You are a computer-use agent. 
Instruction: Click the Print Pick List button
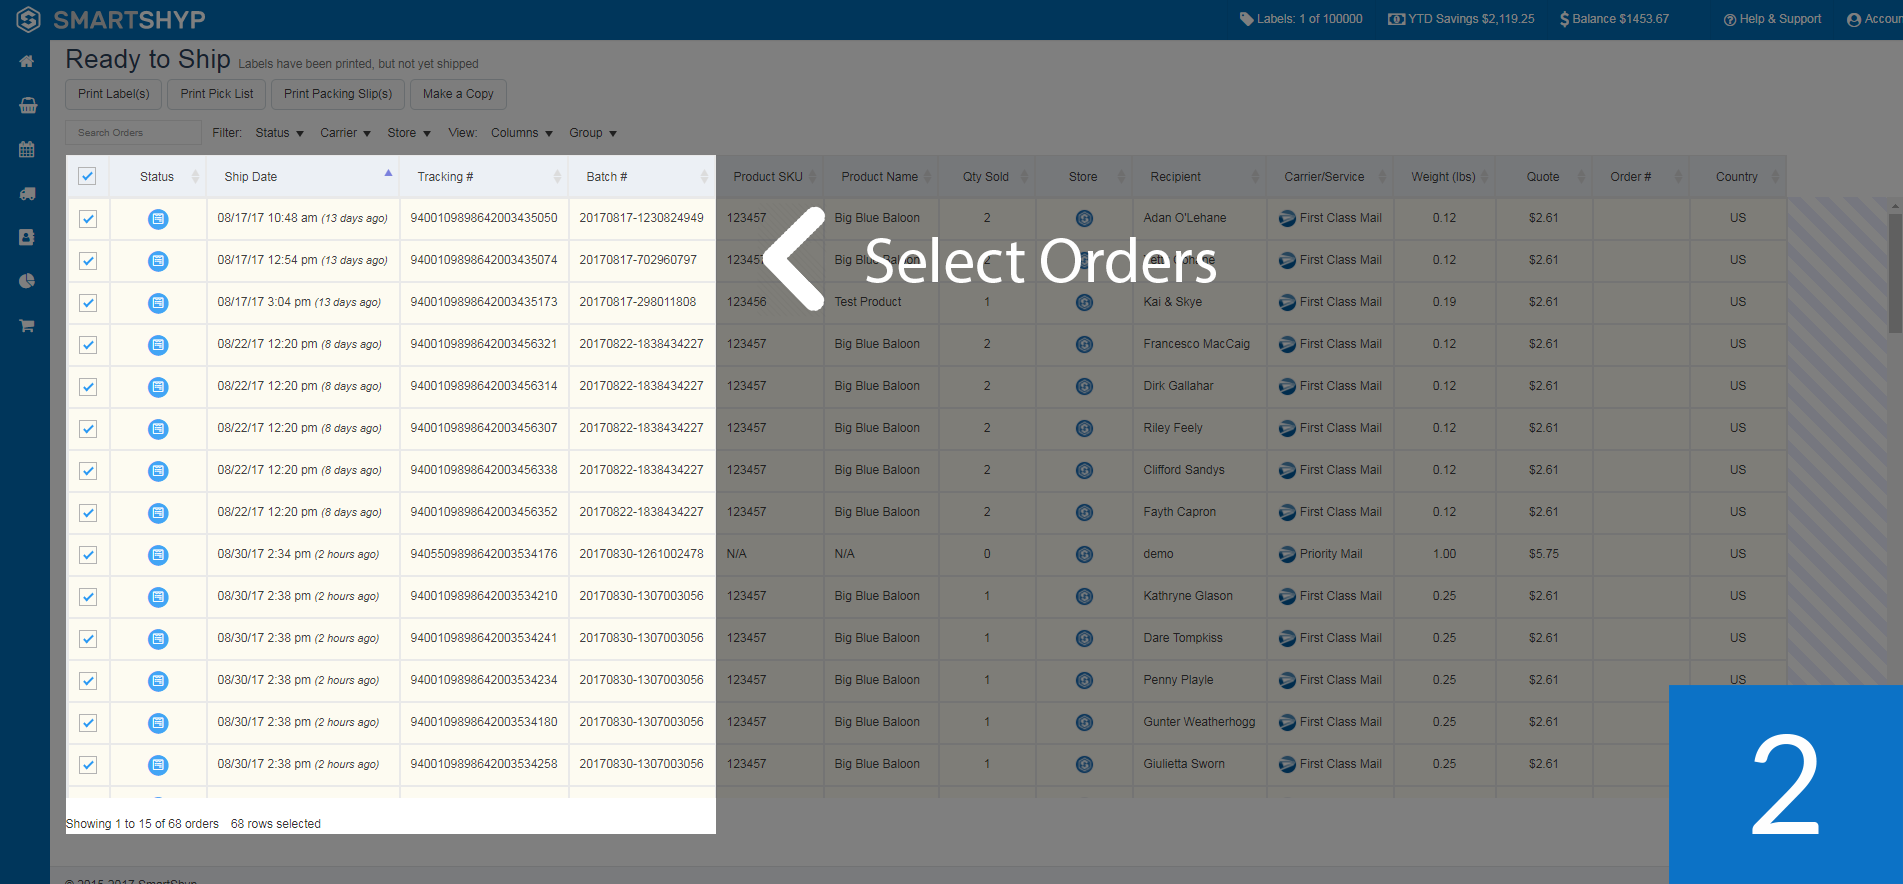click(x=217, y=94)
